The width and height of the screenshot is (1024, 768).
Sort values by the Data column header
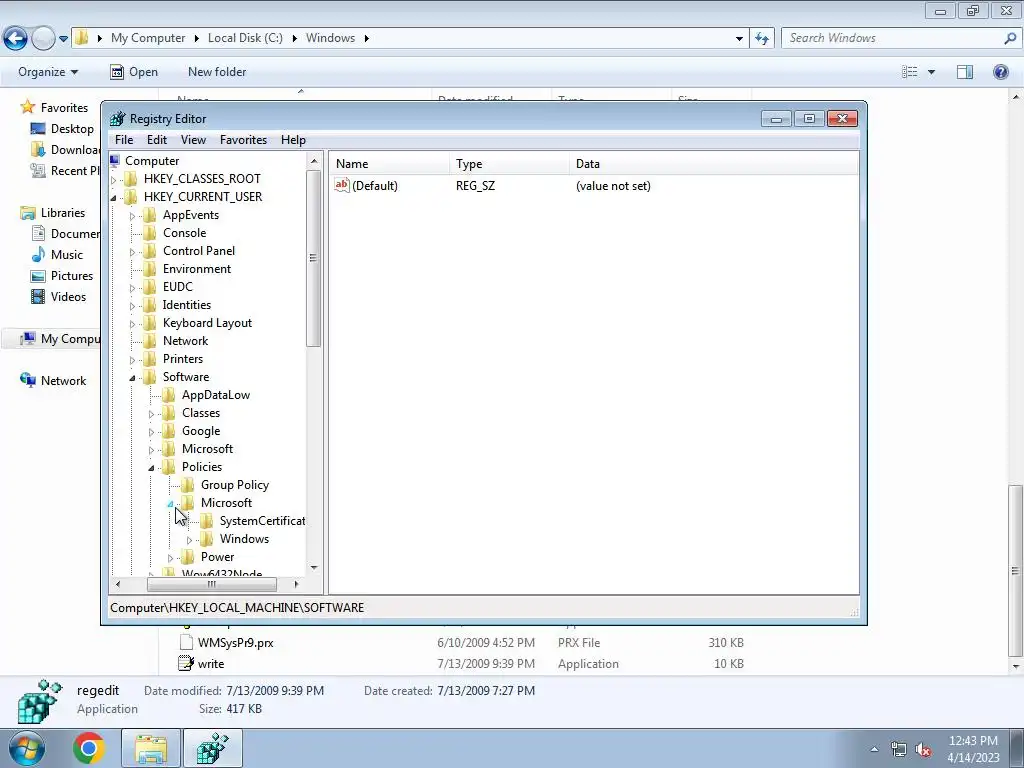pyautogui.click(x=714, y=164)
